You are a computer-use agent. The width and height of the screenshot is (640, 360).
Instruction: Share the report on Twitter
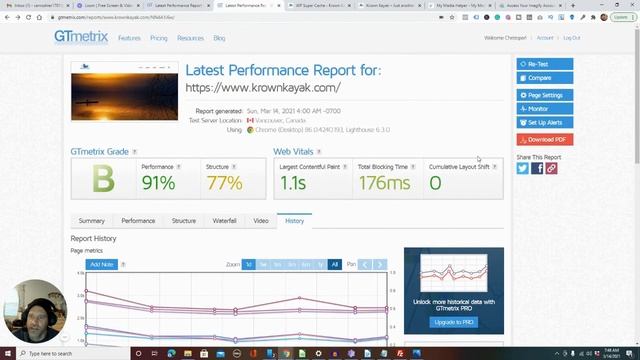coord(522,168)
